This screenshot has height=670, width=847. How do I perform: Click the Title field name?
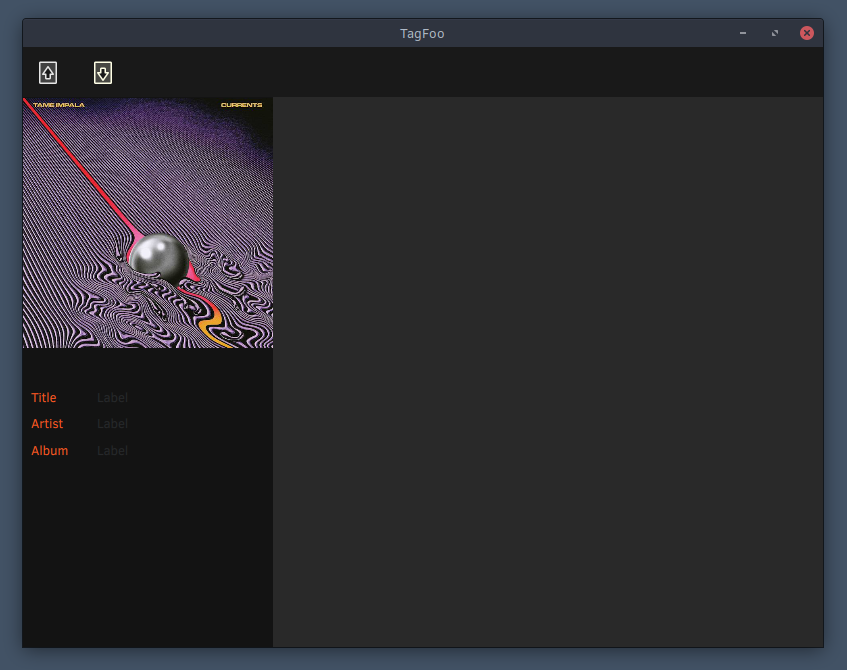click(x=44, y=398)
